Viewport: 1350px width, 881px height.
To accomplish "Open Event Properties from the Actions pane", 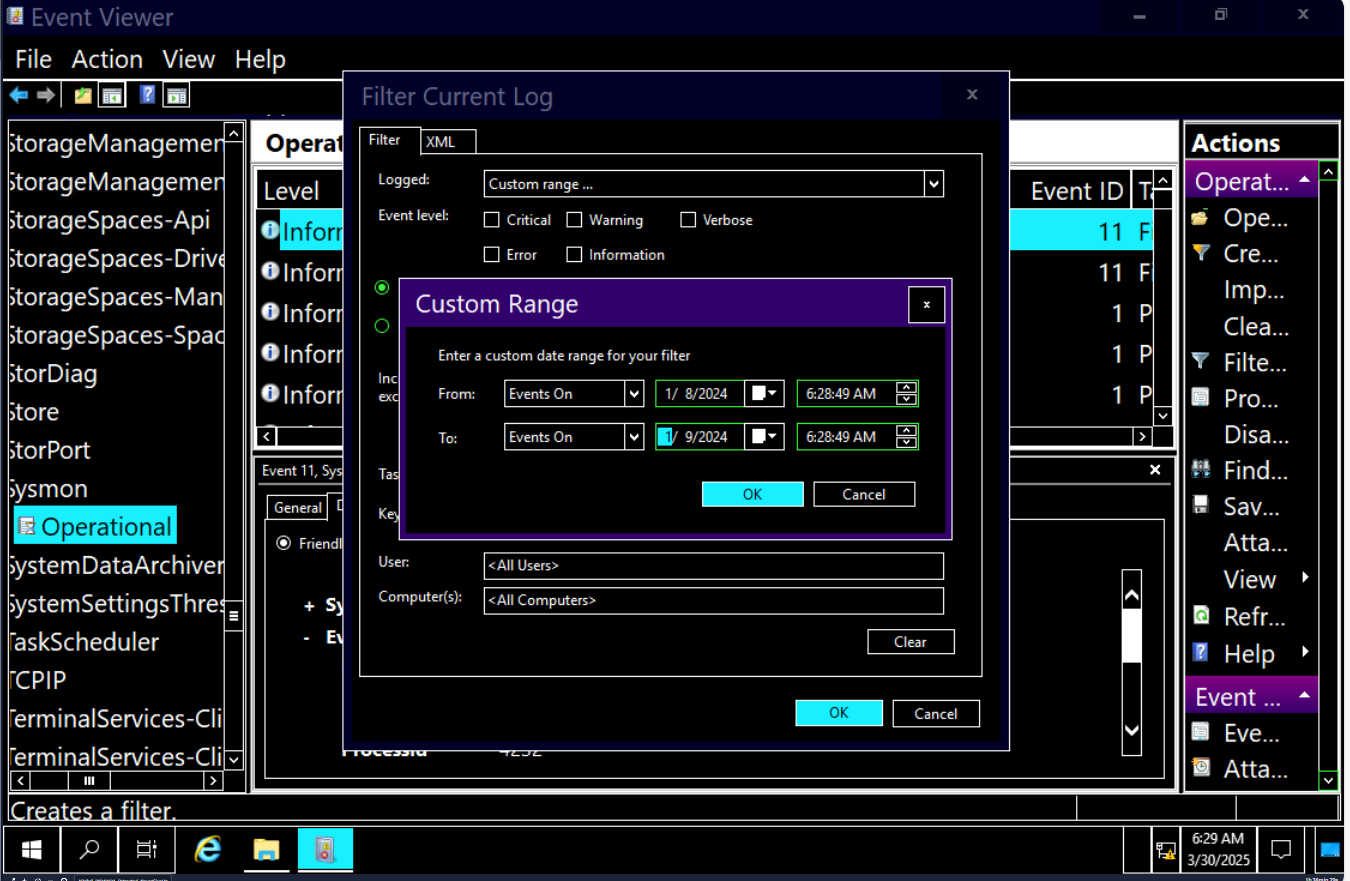I will pos(1249,733).
